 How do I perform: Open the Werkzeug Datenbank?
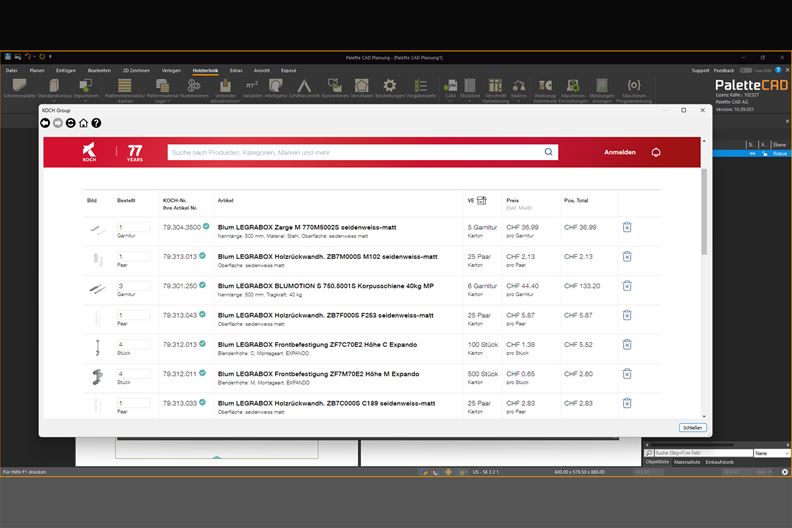[x=545, y=90]
